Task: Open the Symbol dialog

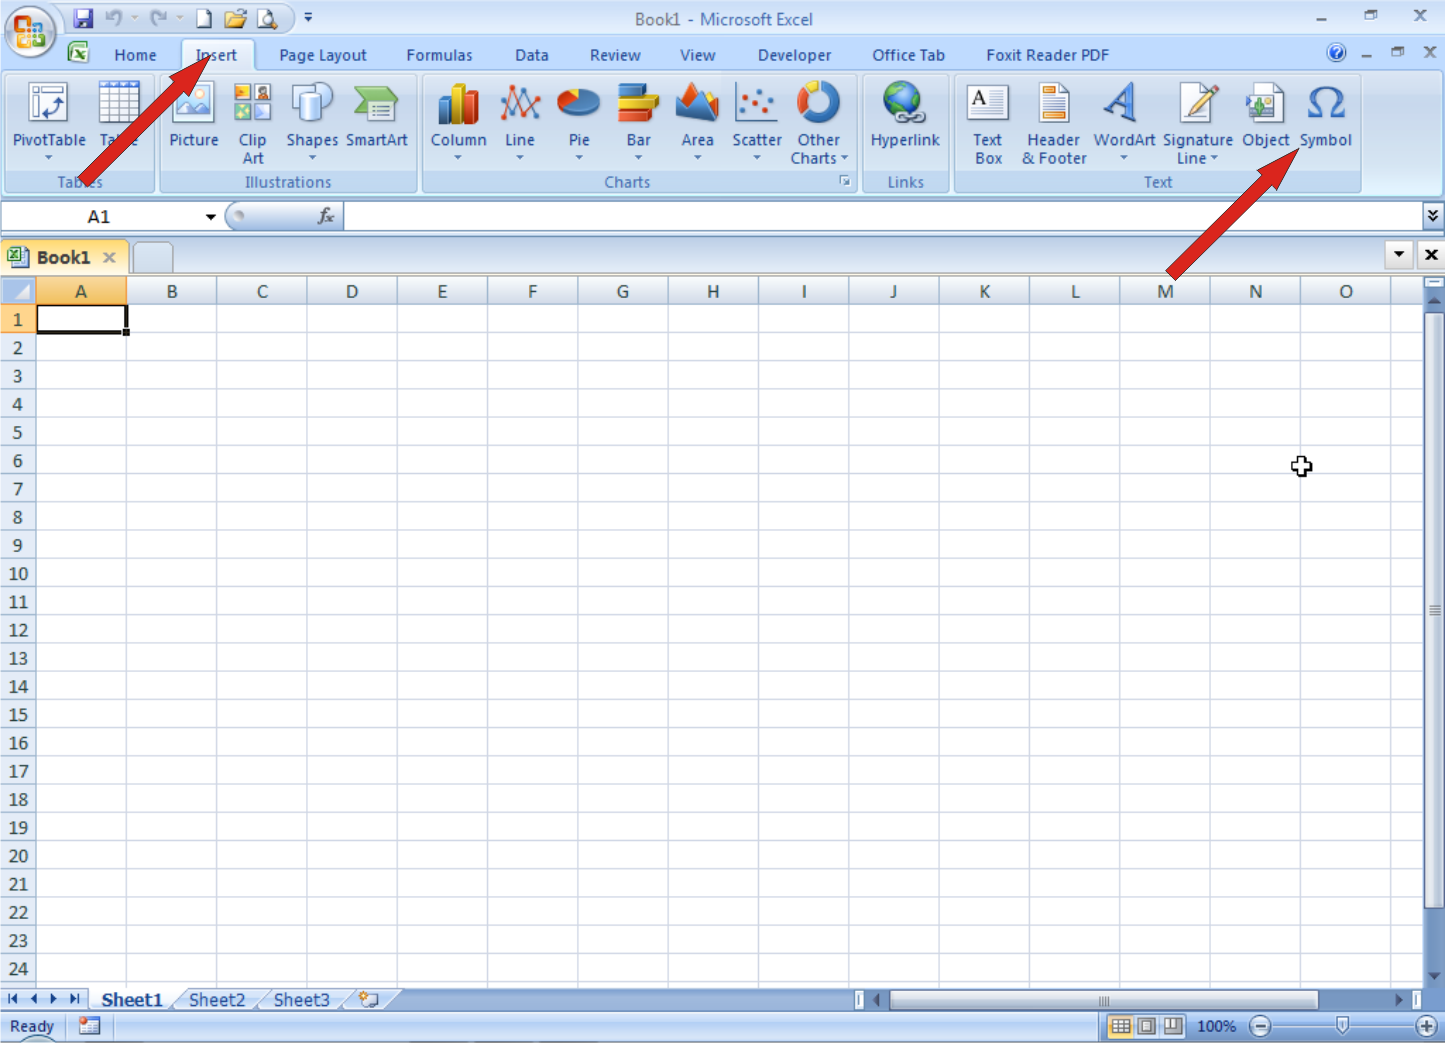Action: coord(1326,115)
